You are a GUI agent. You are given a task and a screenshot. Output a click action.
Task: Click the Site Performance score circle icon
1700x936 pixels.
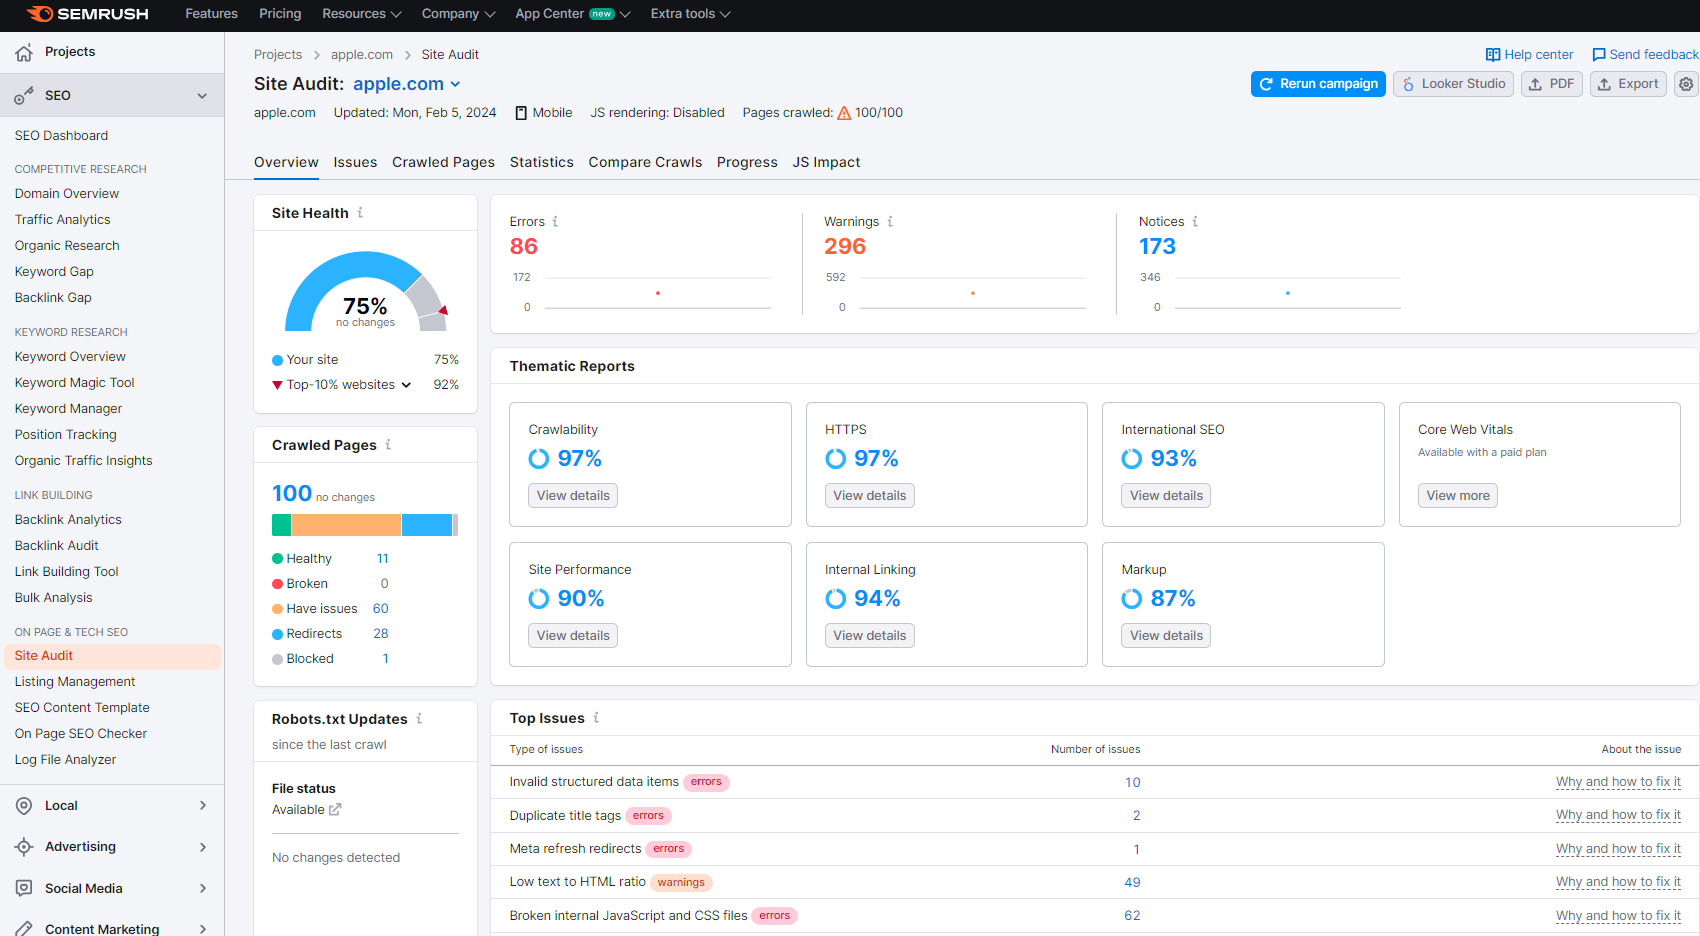pos(539,599)
